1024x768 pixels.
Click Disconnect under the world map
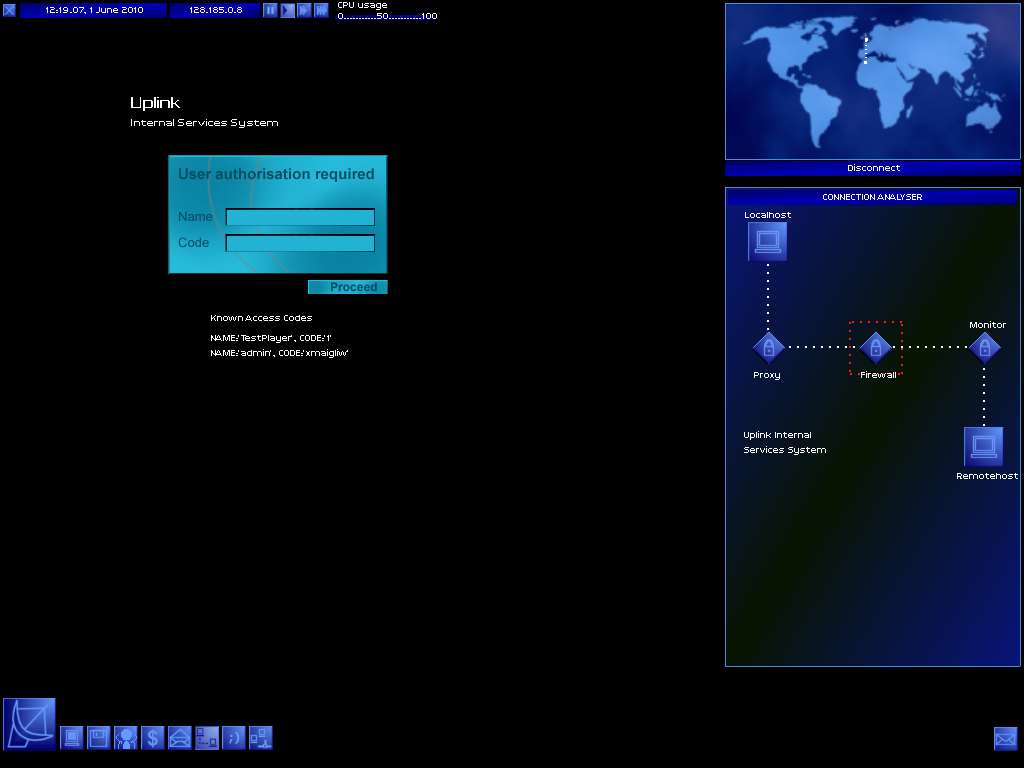pos(873,168)
